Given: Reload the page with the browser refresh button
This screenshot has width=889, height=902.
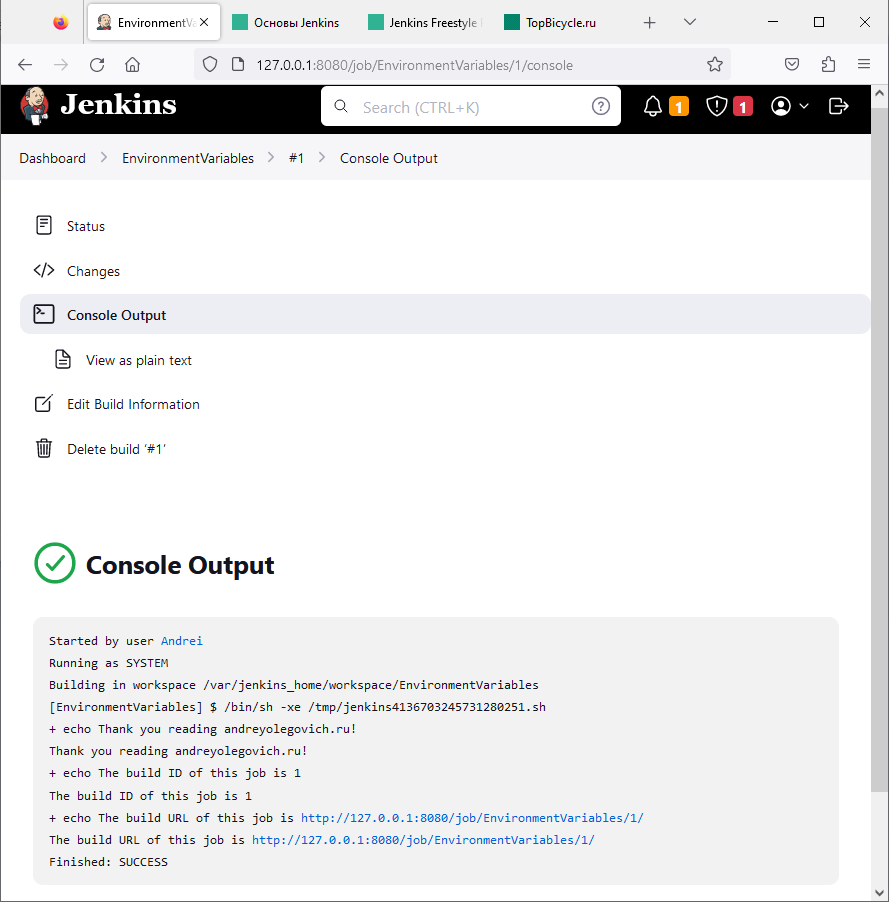Looking at the screenshot, I should coord(97,64).
